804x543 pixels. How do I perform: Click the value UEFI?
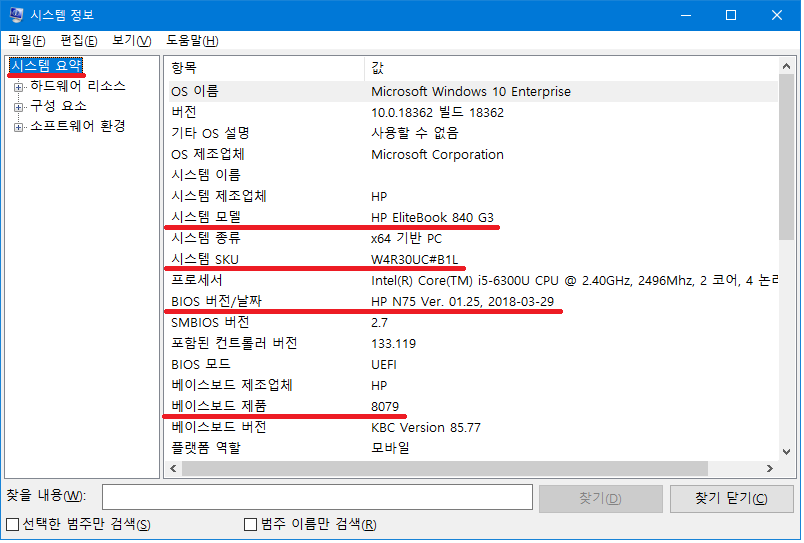384,365
